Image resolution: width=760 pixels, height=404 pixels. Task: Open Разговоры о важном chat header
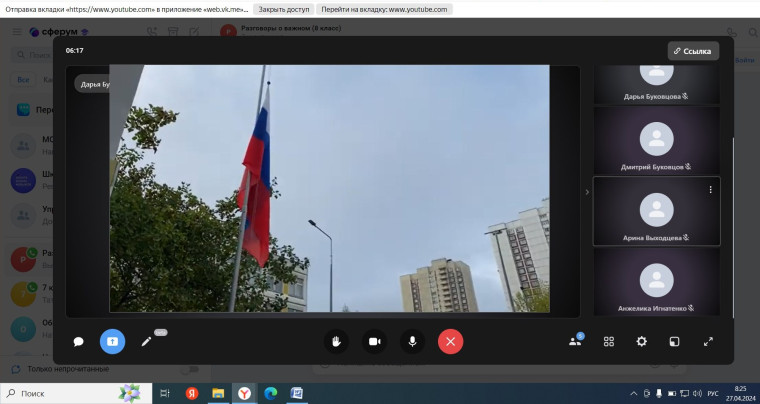point(291,29)
